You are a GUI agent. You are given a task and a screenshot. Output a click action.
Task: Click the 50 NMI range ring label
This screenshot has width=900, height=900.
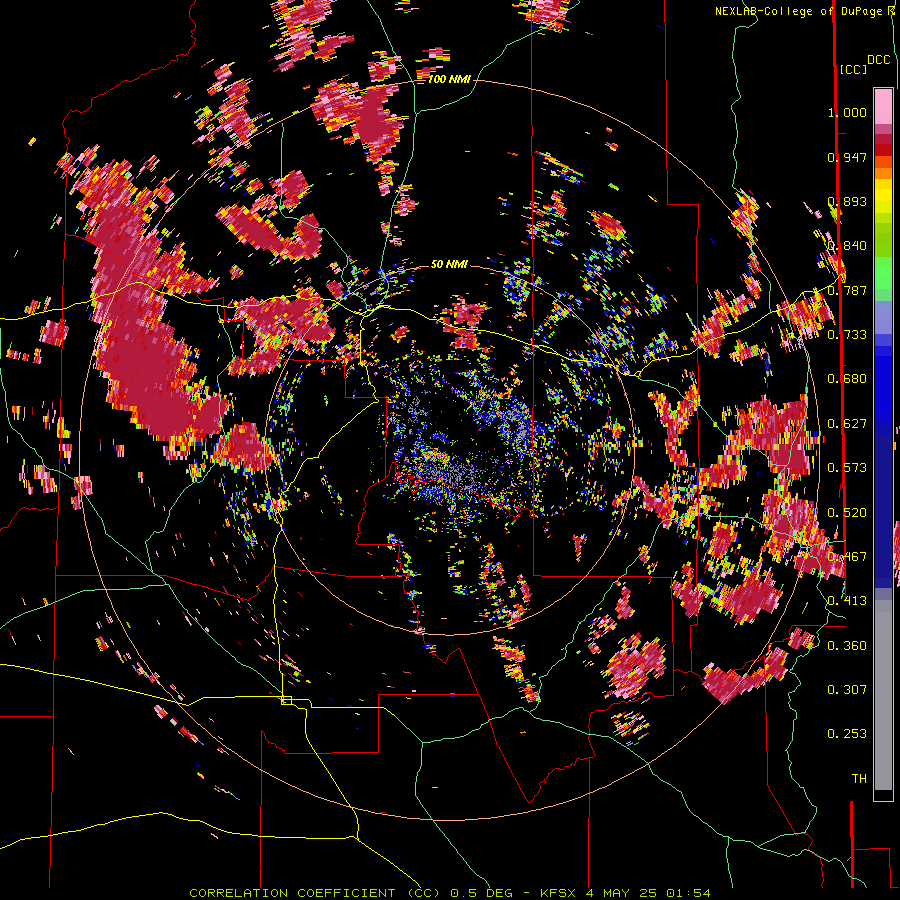click(x=449, y=264)
